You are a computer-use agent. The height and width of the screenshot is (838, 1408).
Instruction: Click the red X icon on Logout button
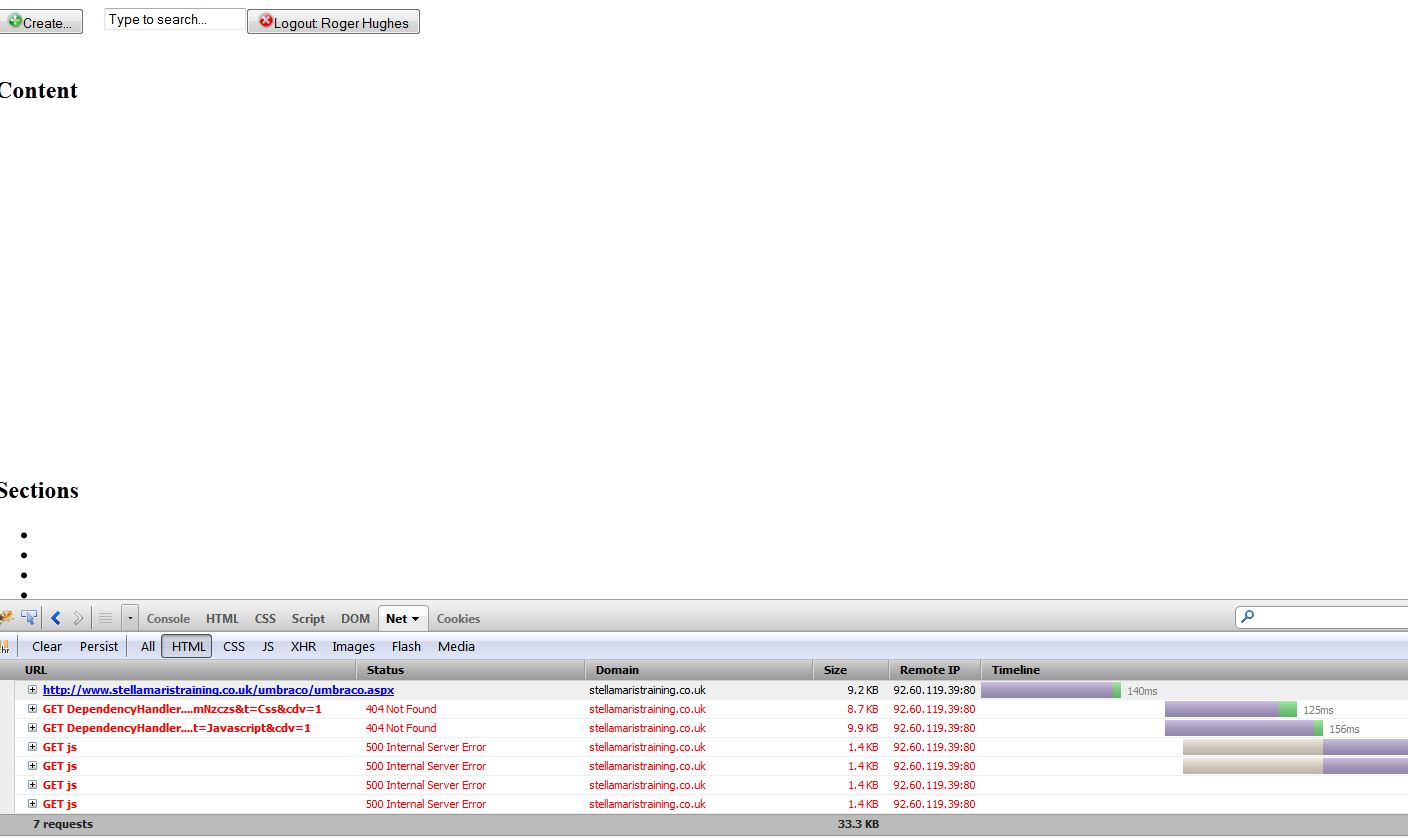[265, 20]
